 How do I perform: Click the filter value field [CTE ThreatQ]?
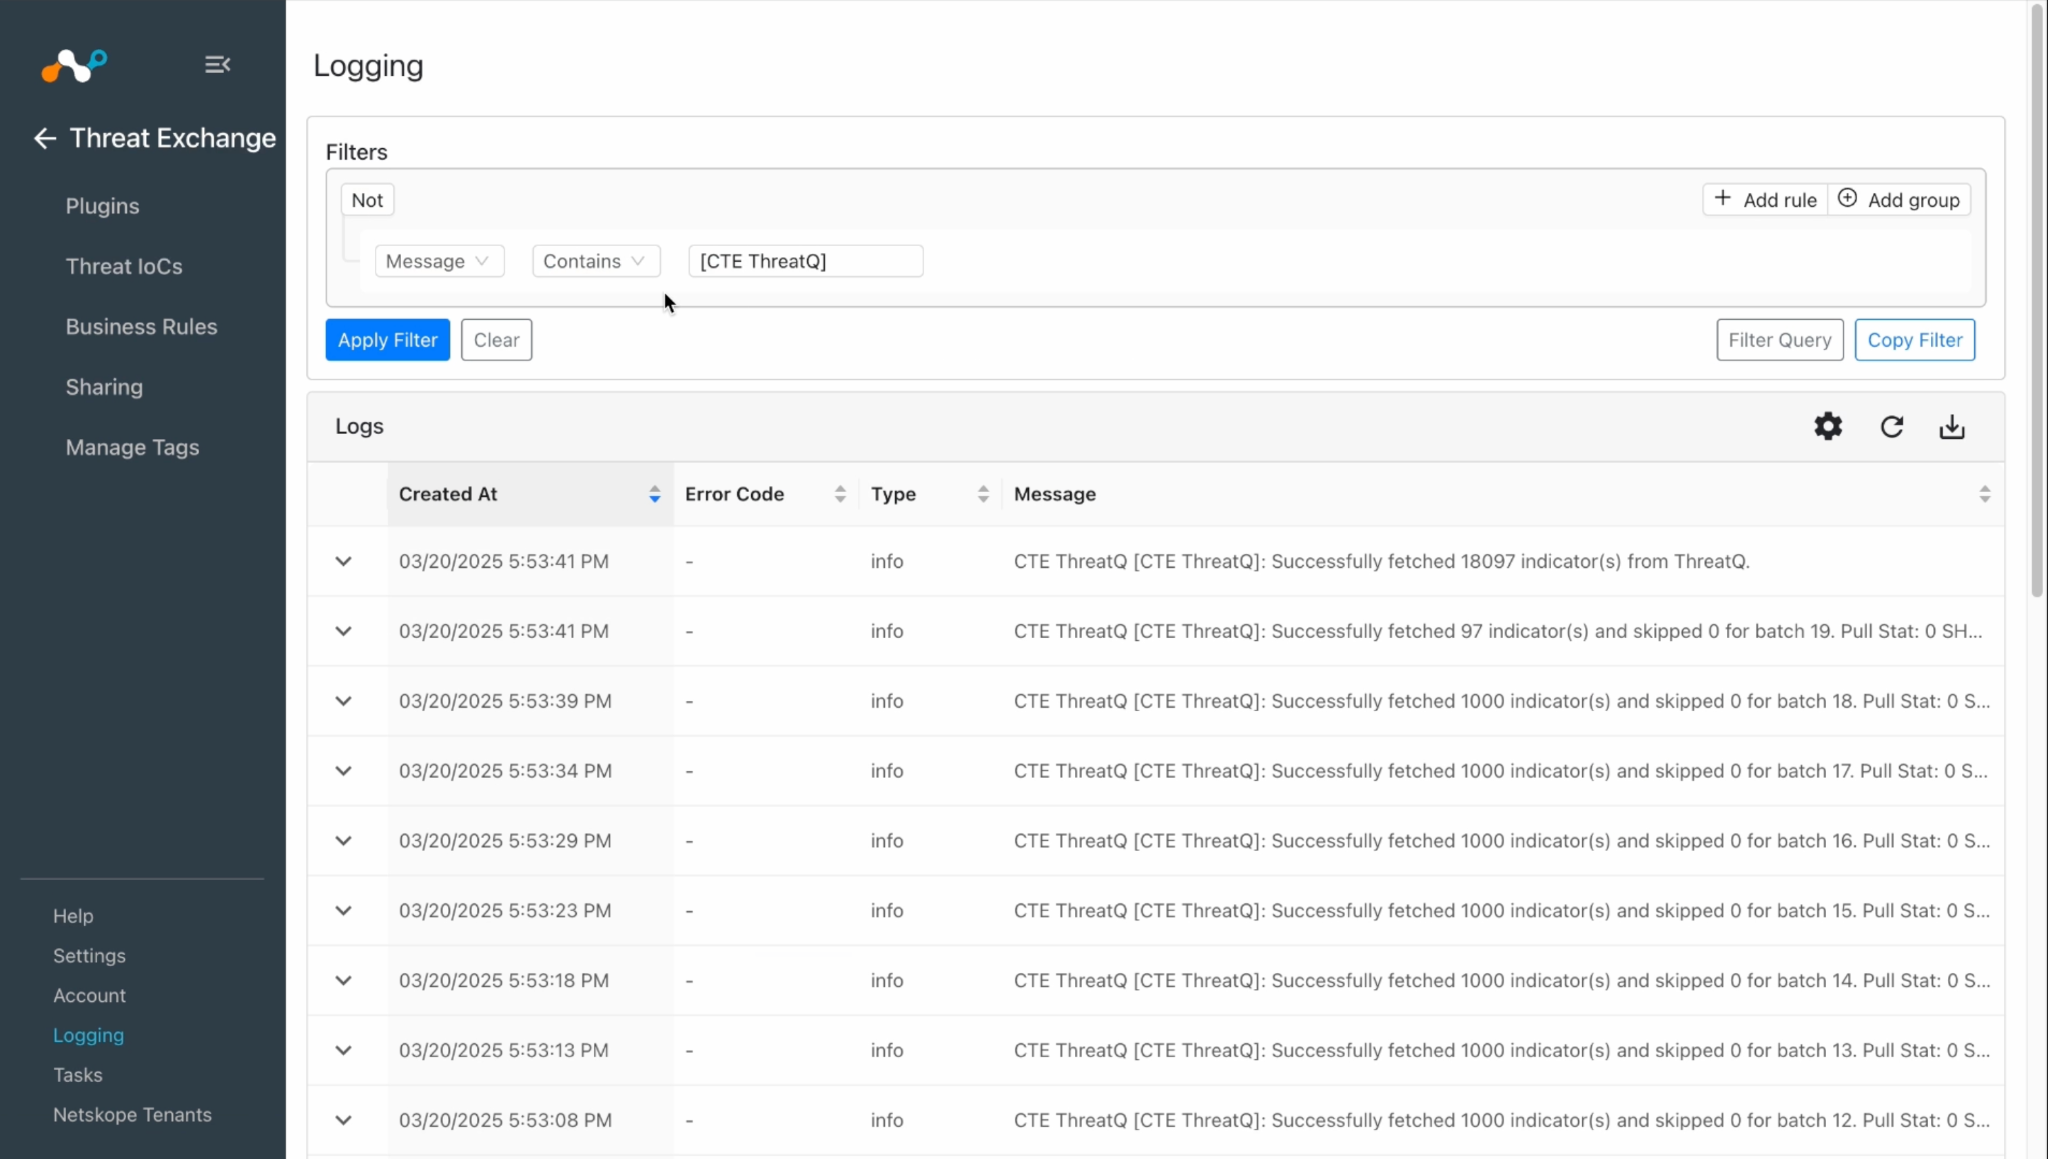[x=805, y=261]
